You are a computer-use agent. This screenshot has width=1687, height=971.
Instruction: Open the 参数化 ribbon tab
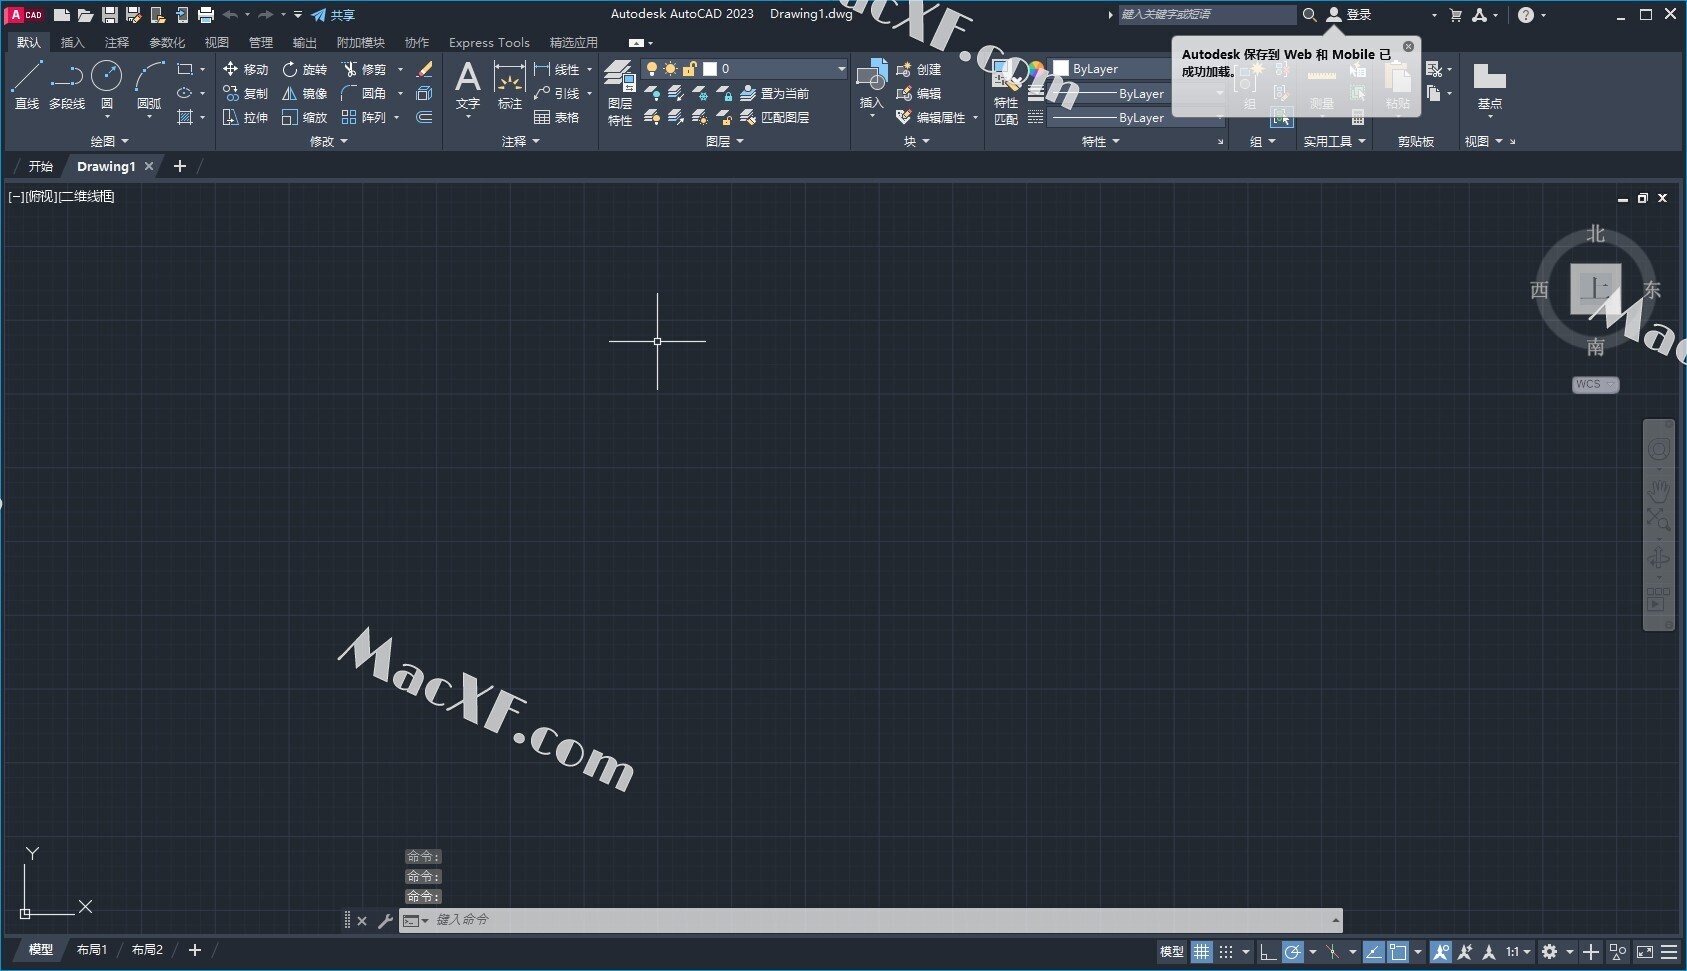tap(167, 42)
